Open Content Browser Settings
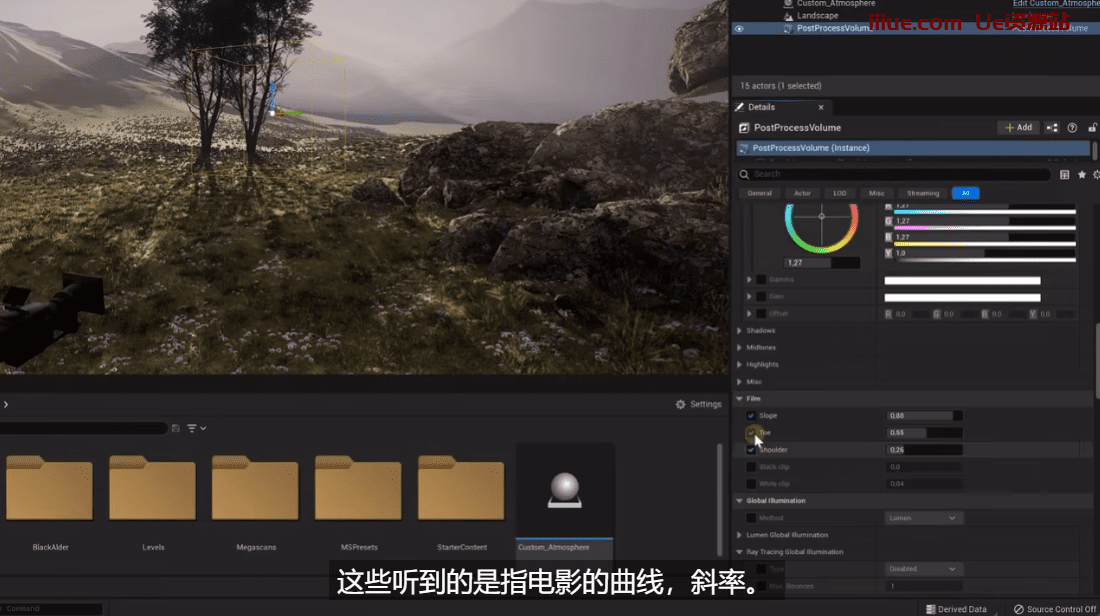The width and height of the screenshot is (1100, 616). coord(698,404)
